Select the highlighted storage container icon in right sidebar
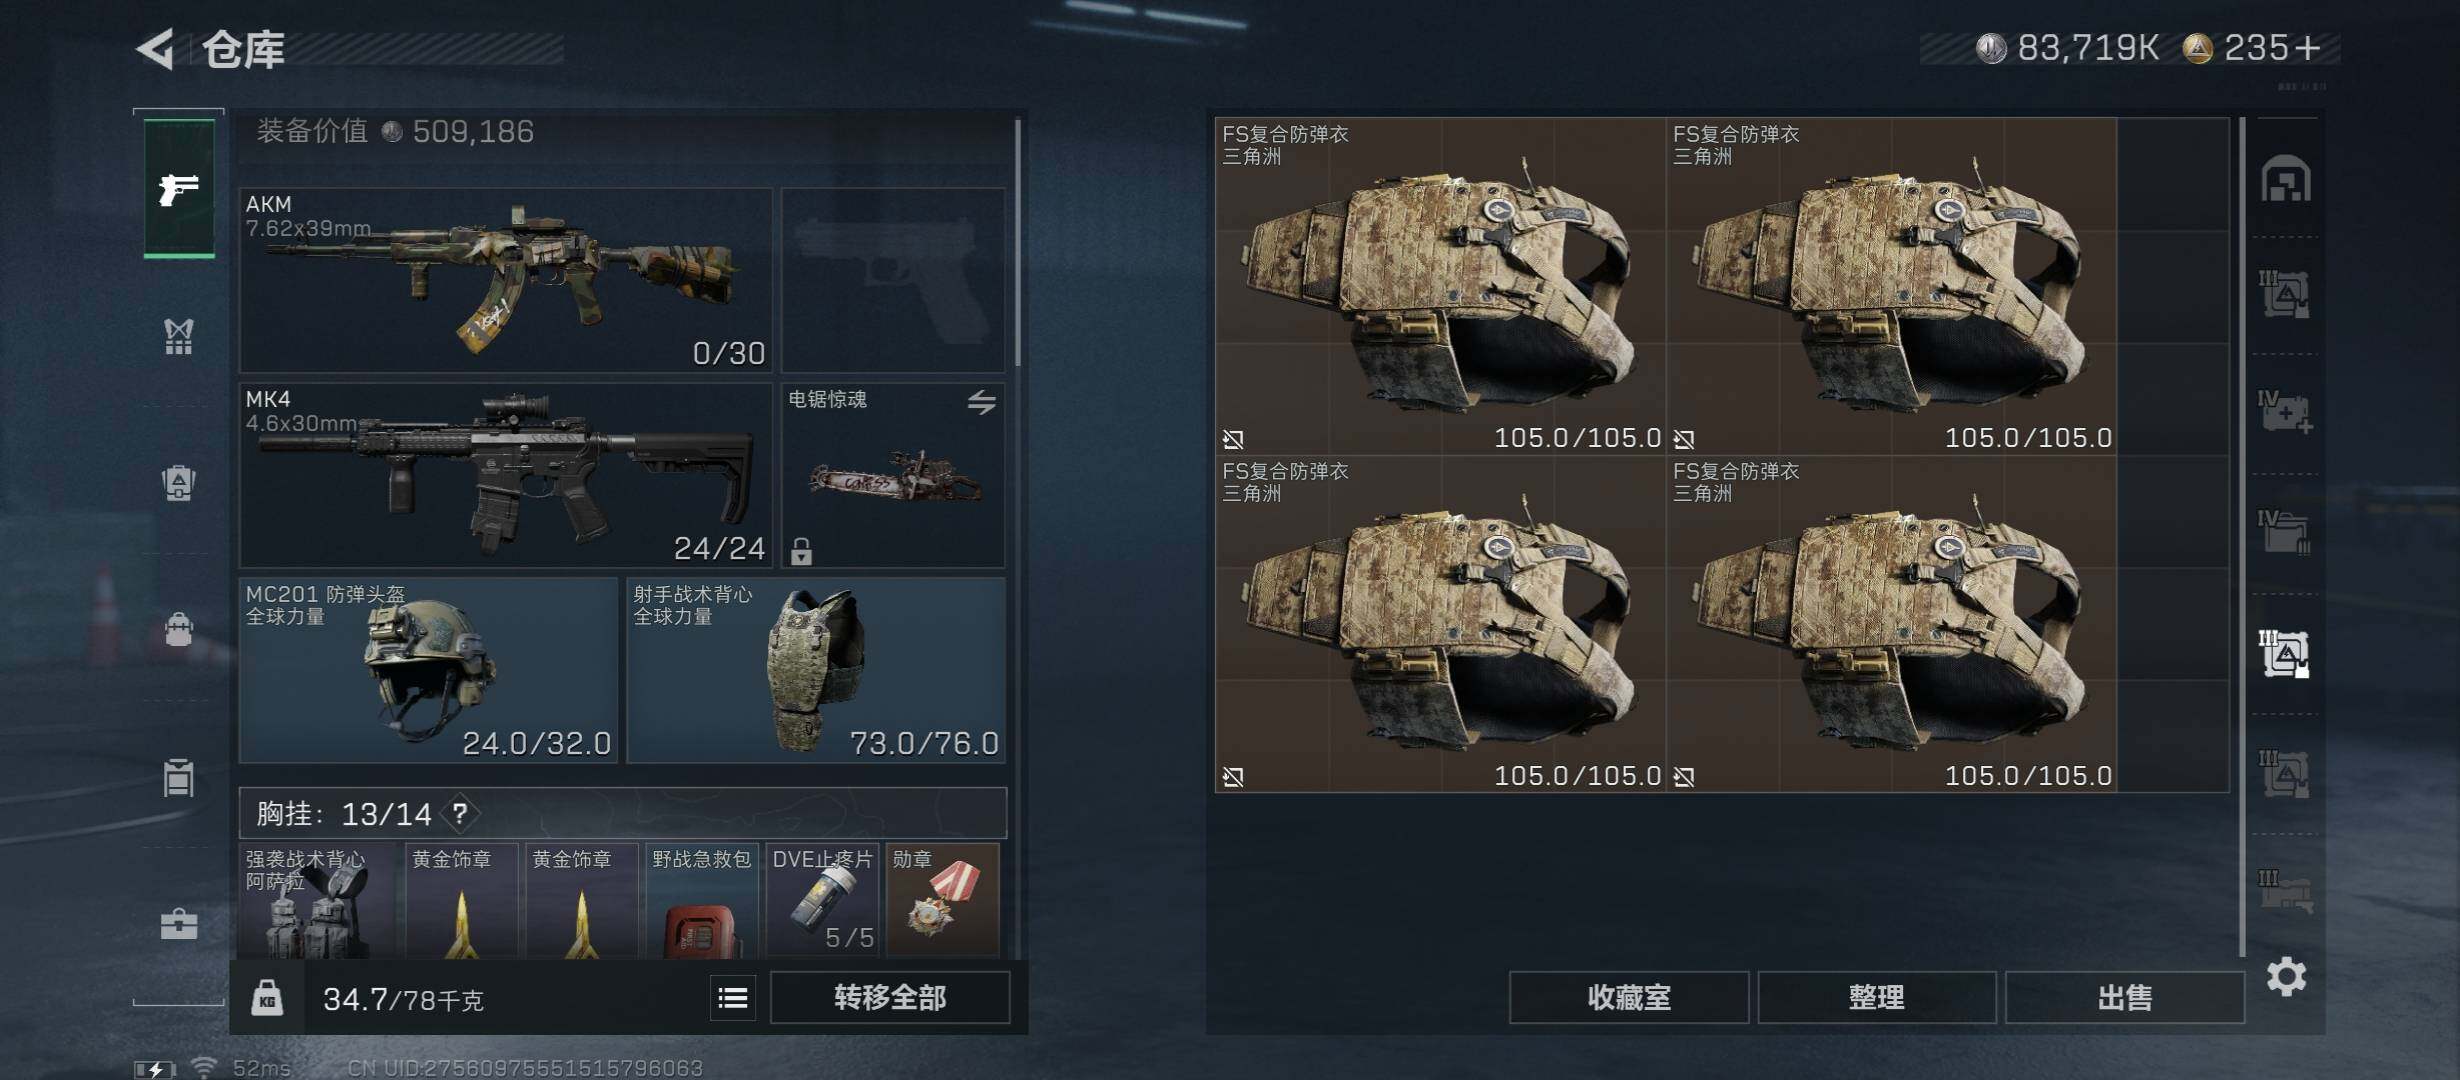Viewport: 2460px width, 1080px height. coord(2285,653)
